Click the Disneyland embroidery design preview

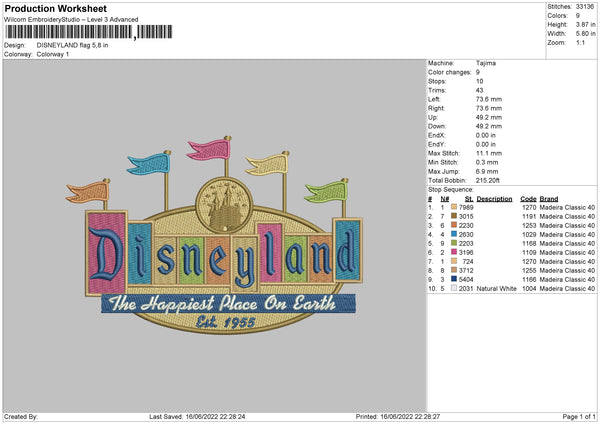pos(214,235)
